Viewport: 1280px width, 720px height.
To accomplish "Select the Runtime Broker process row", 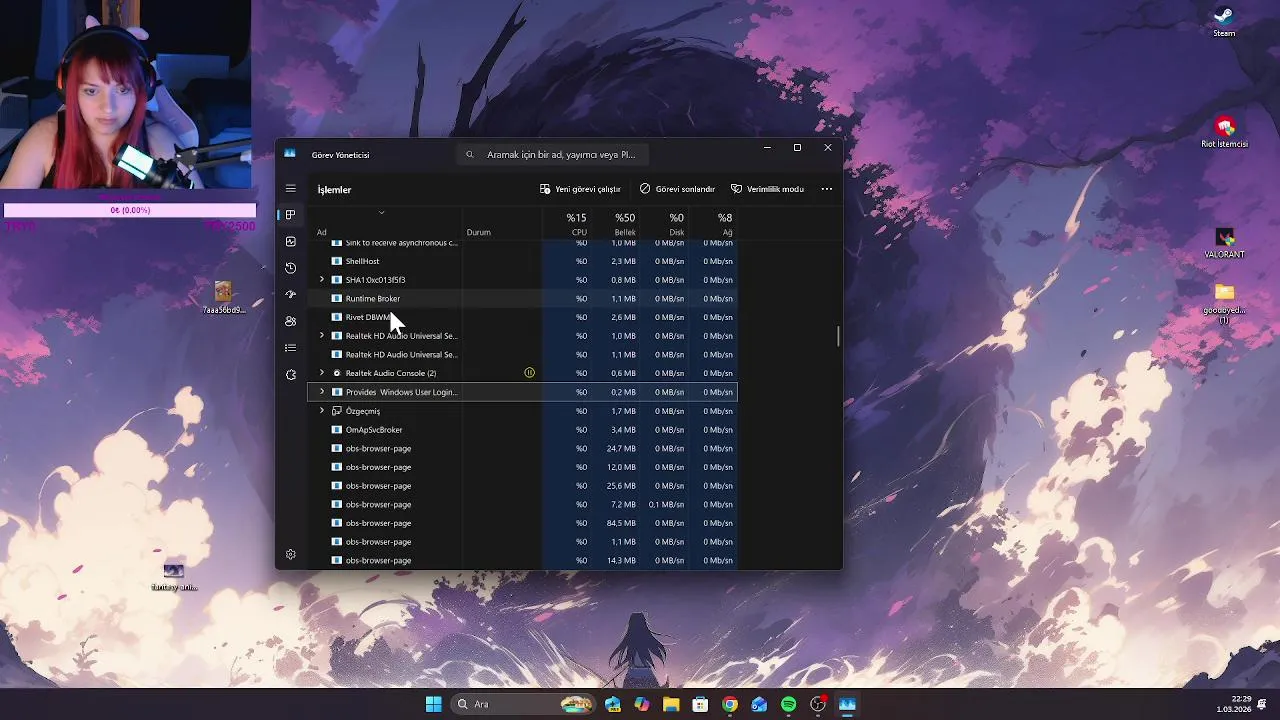I will click(x=522, y=298).
